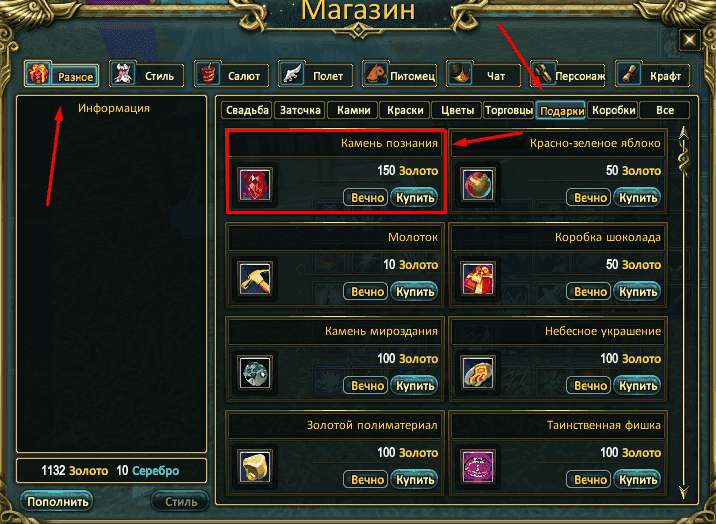Select the Камень мироздания gem icon
Screen dimensions: 716x524
click(255, 372)
